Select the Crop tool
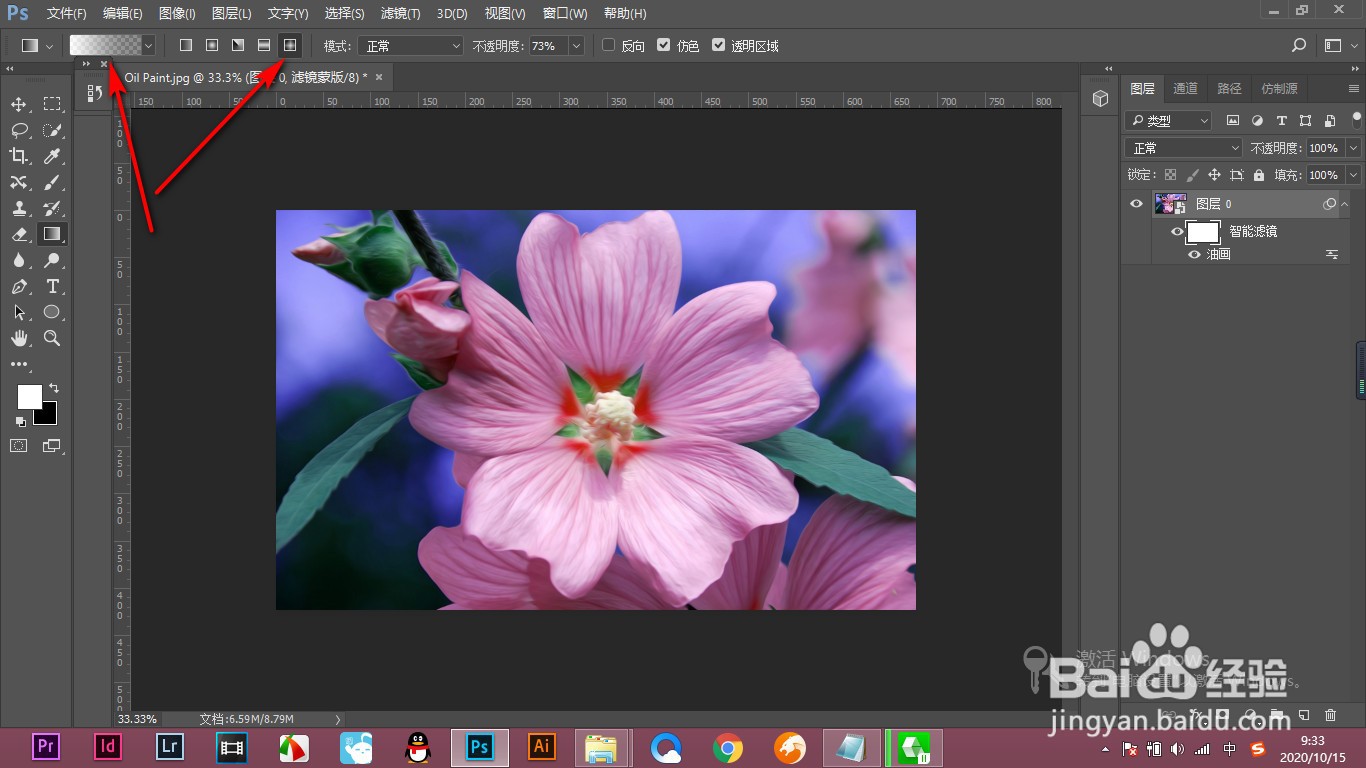 click(x=19, y=156)
